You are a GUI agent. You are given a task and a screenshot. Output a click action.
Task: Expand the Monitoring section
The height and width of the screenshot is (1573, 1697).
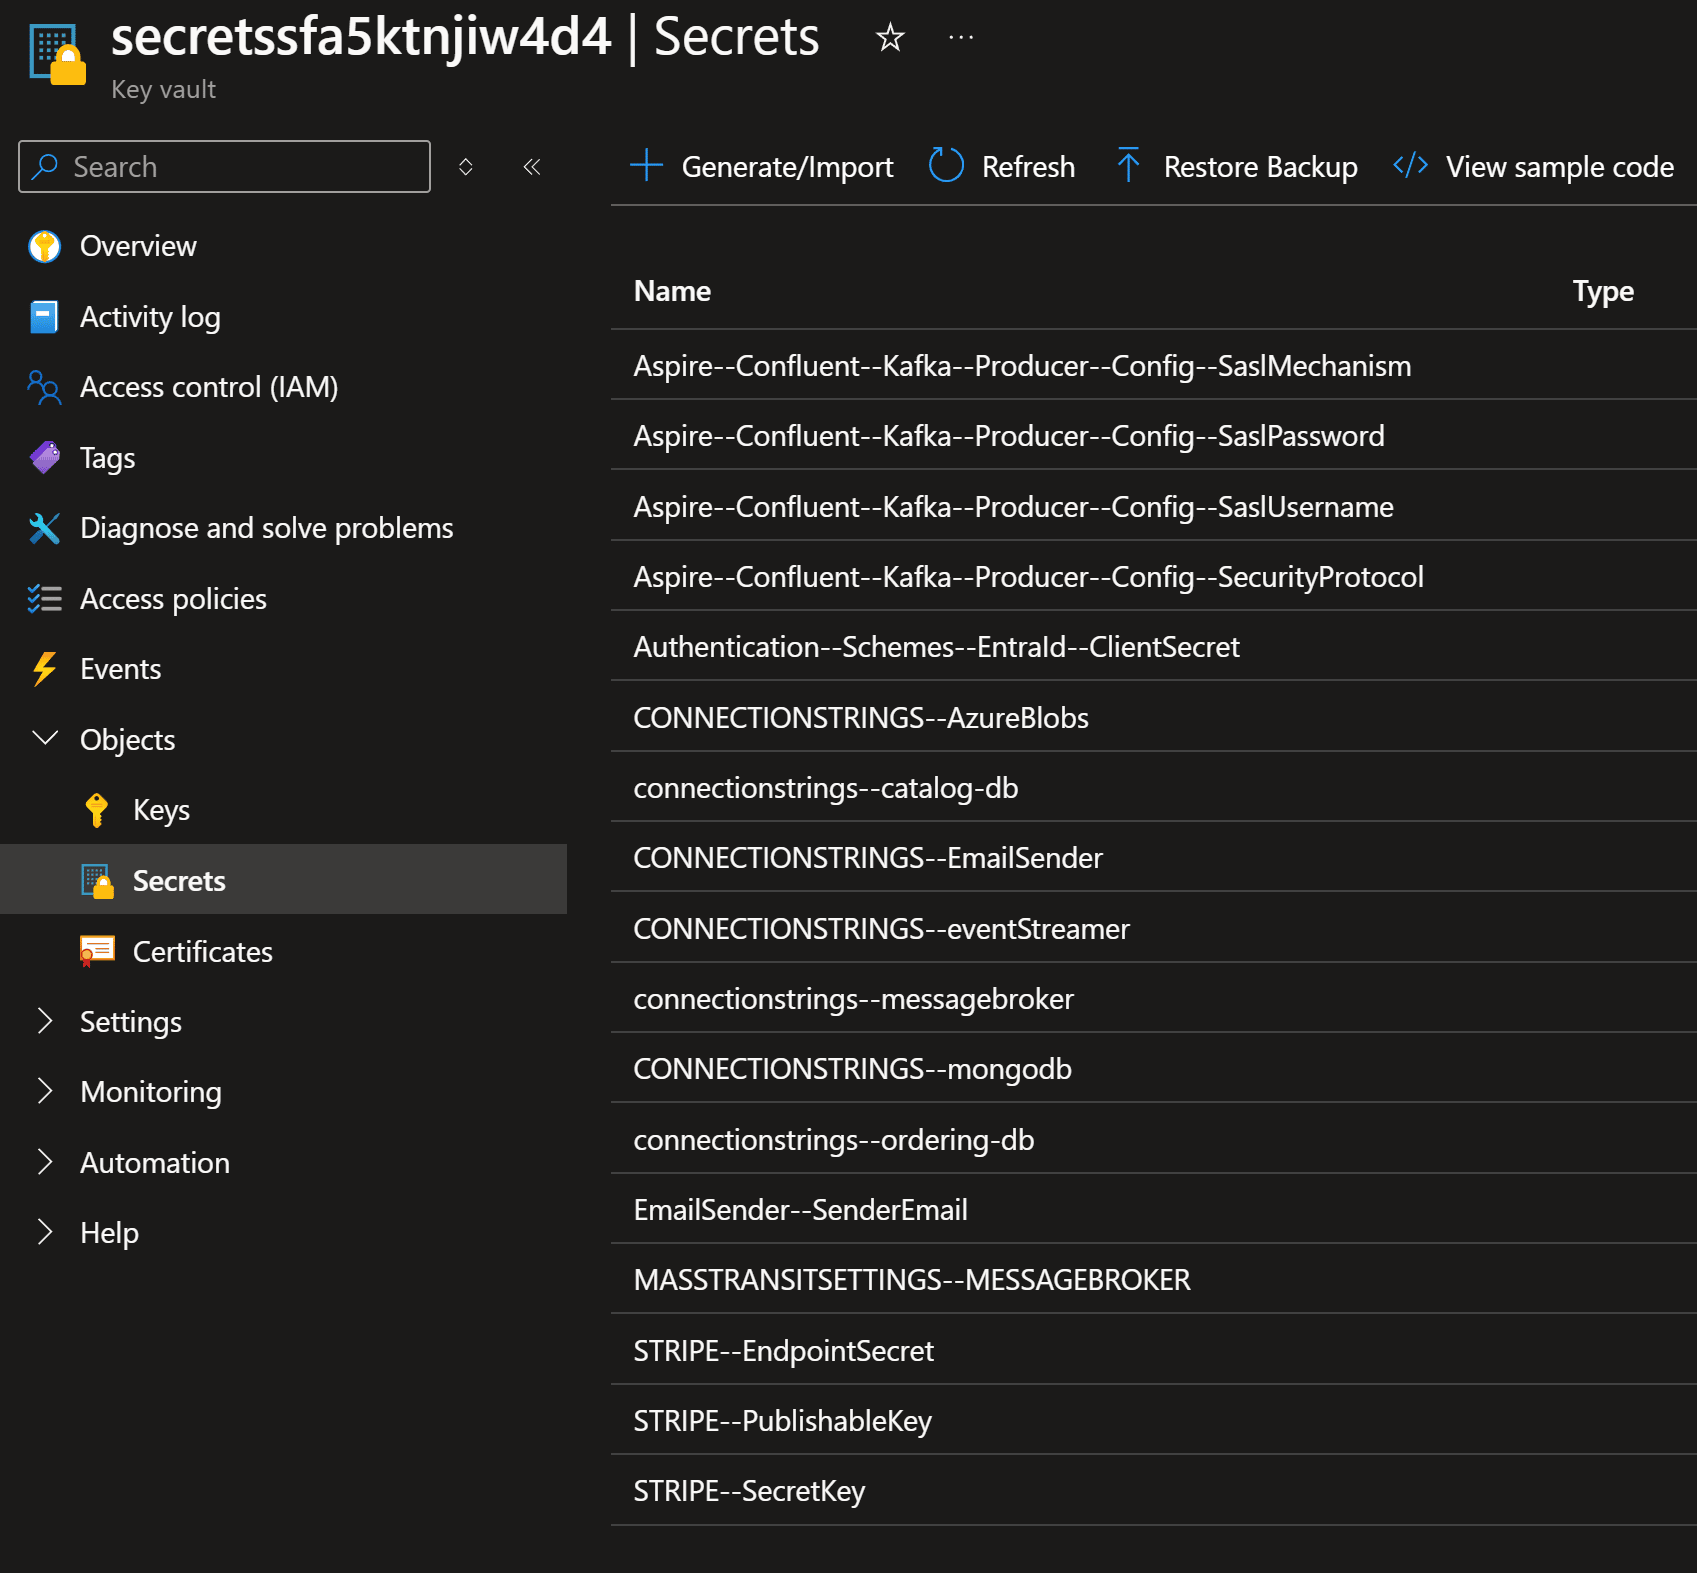44,1091
